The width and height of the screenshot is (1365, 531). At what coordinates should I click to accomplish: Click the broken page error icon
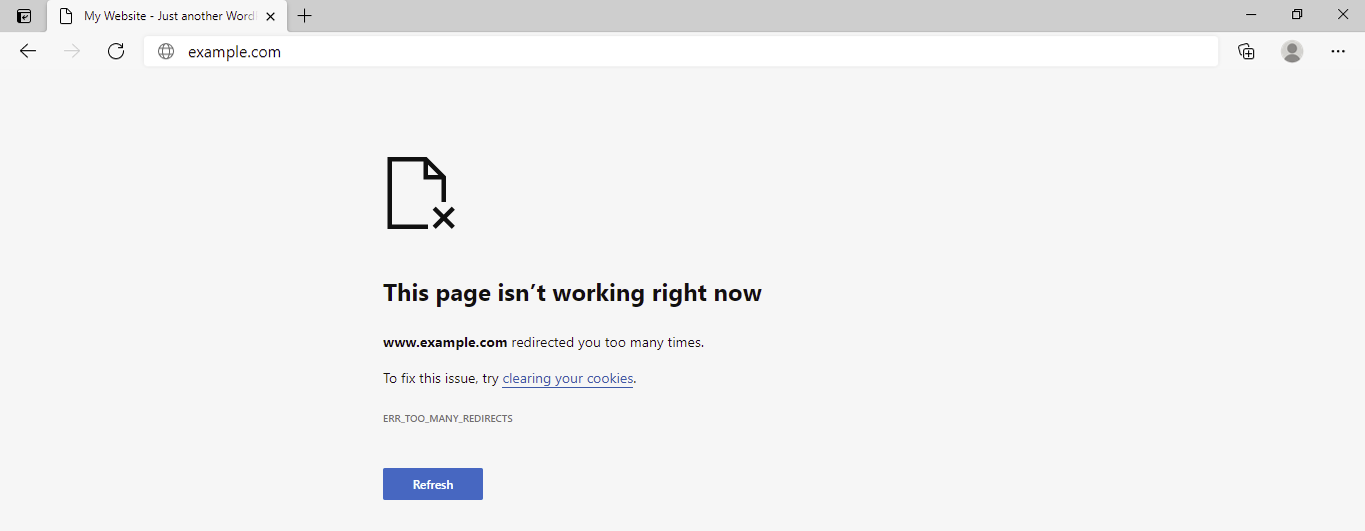[420, 193]
